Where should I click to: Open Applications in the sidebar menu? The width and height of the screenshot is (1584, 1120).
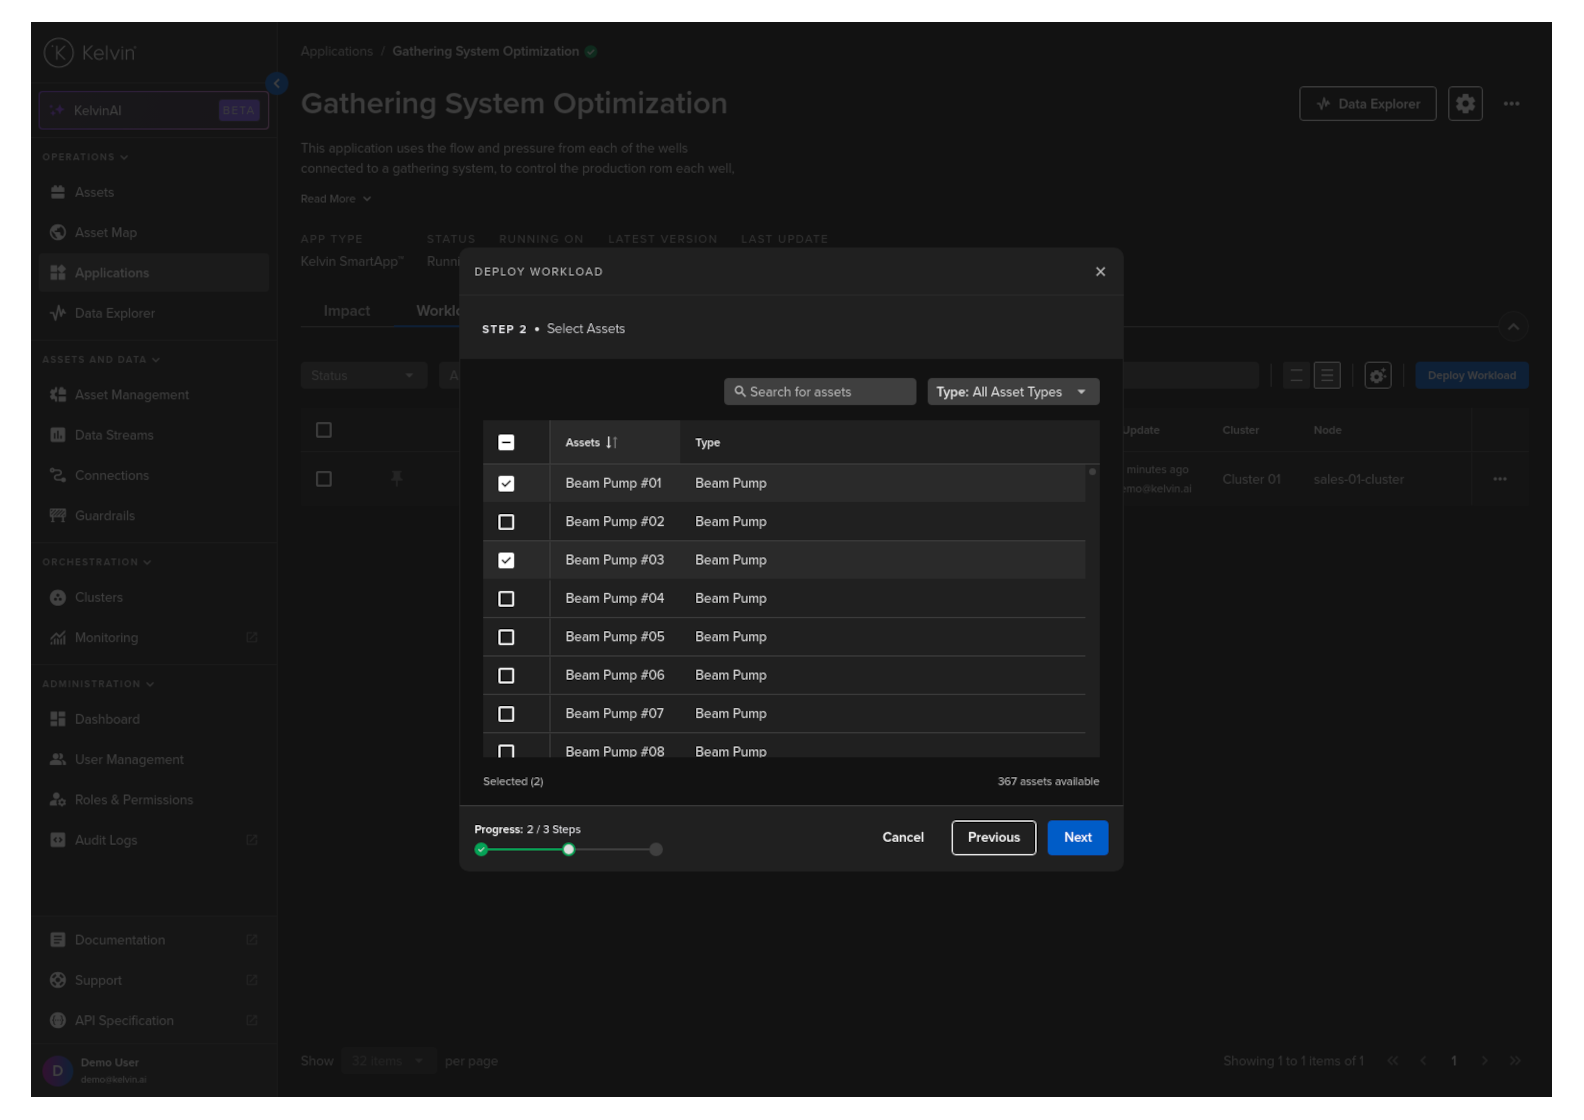point(112,273)
